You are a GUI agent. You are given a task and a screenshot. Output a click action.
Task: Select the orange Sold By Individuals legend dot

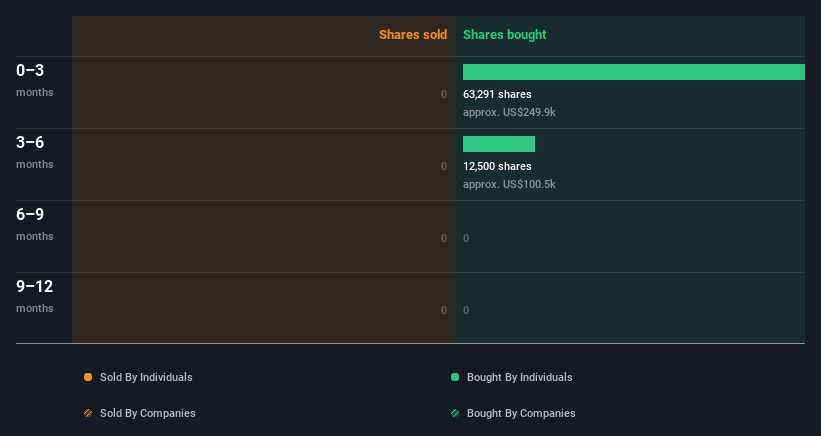tap(88, 377)
